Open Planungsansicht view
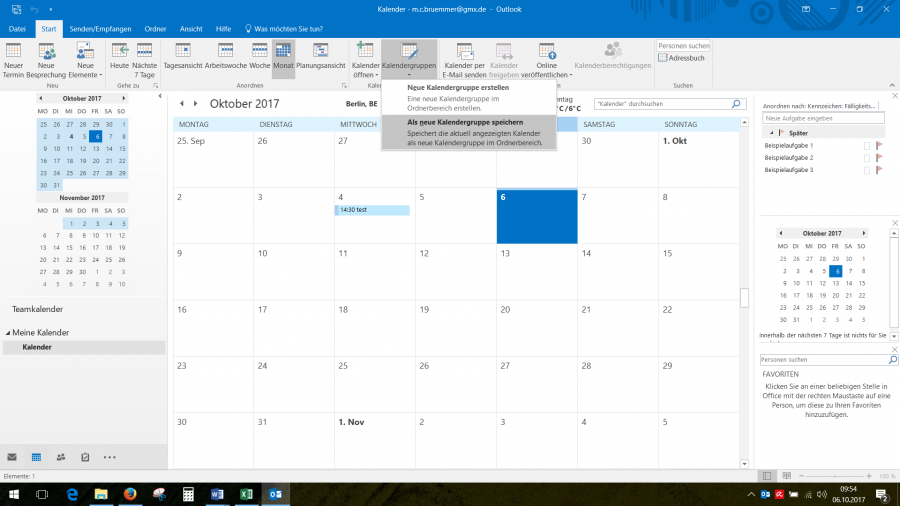Viewport: 900px width, 506px height. pyautogui.click(x=320, y=56)
